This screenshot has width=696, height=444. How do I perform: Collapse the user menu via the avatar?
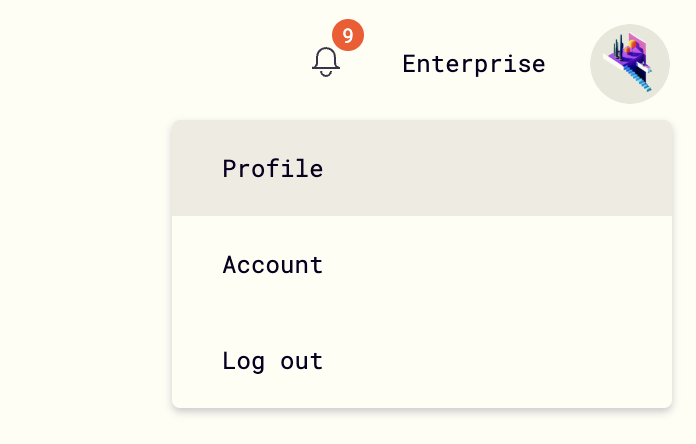[x=629, y=64]
